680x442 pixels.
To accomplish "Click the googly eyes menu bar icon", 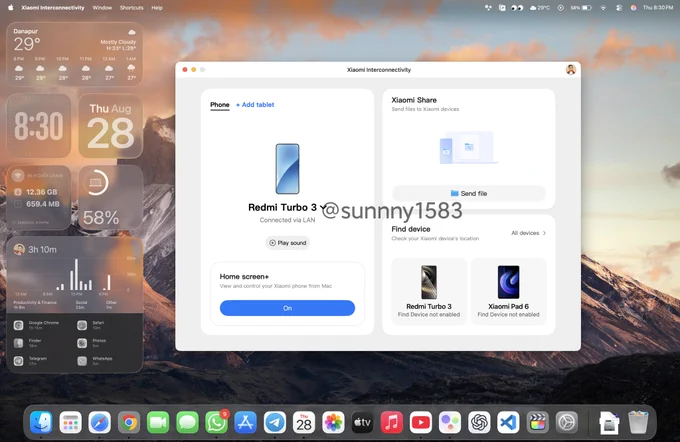I will point(517,8).
